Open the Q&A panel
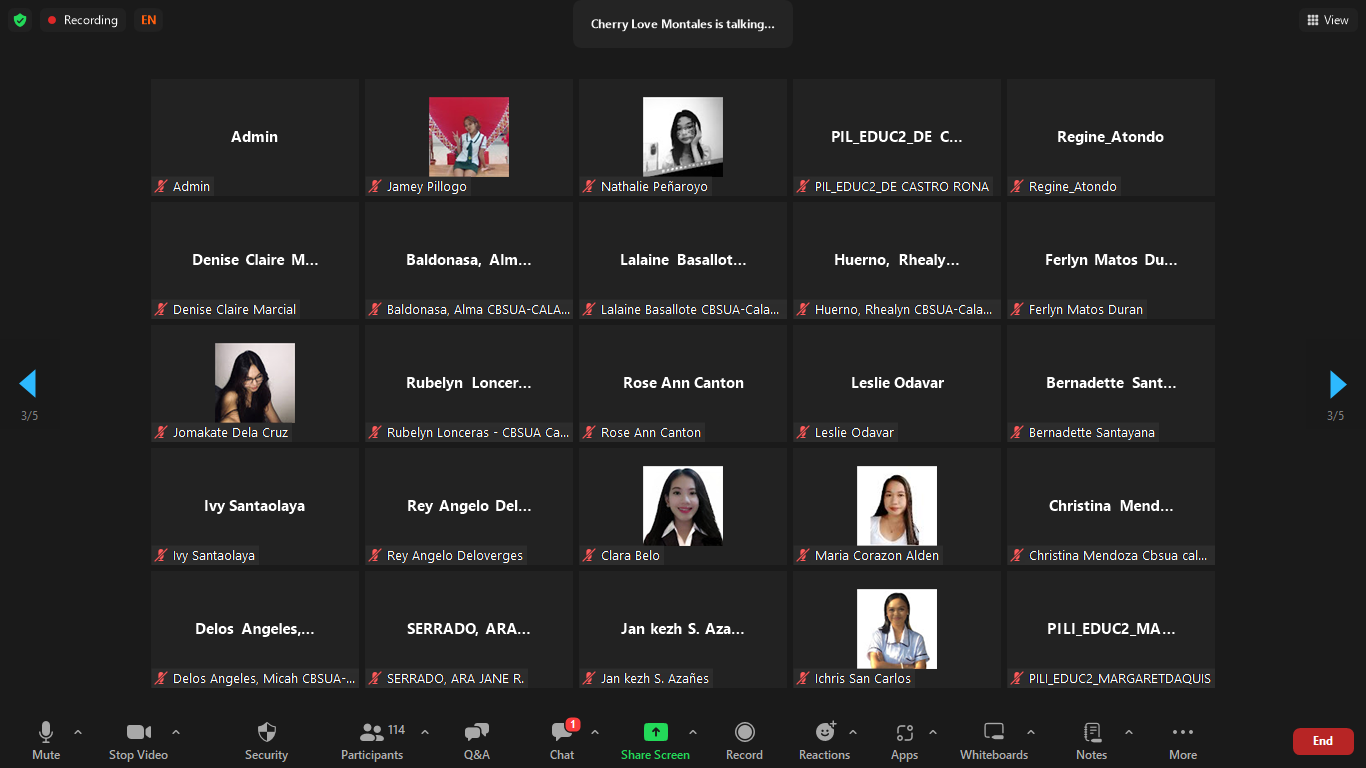The width and height of the screenshot is (1366, 768). 477,740
